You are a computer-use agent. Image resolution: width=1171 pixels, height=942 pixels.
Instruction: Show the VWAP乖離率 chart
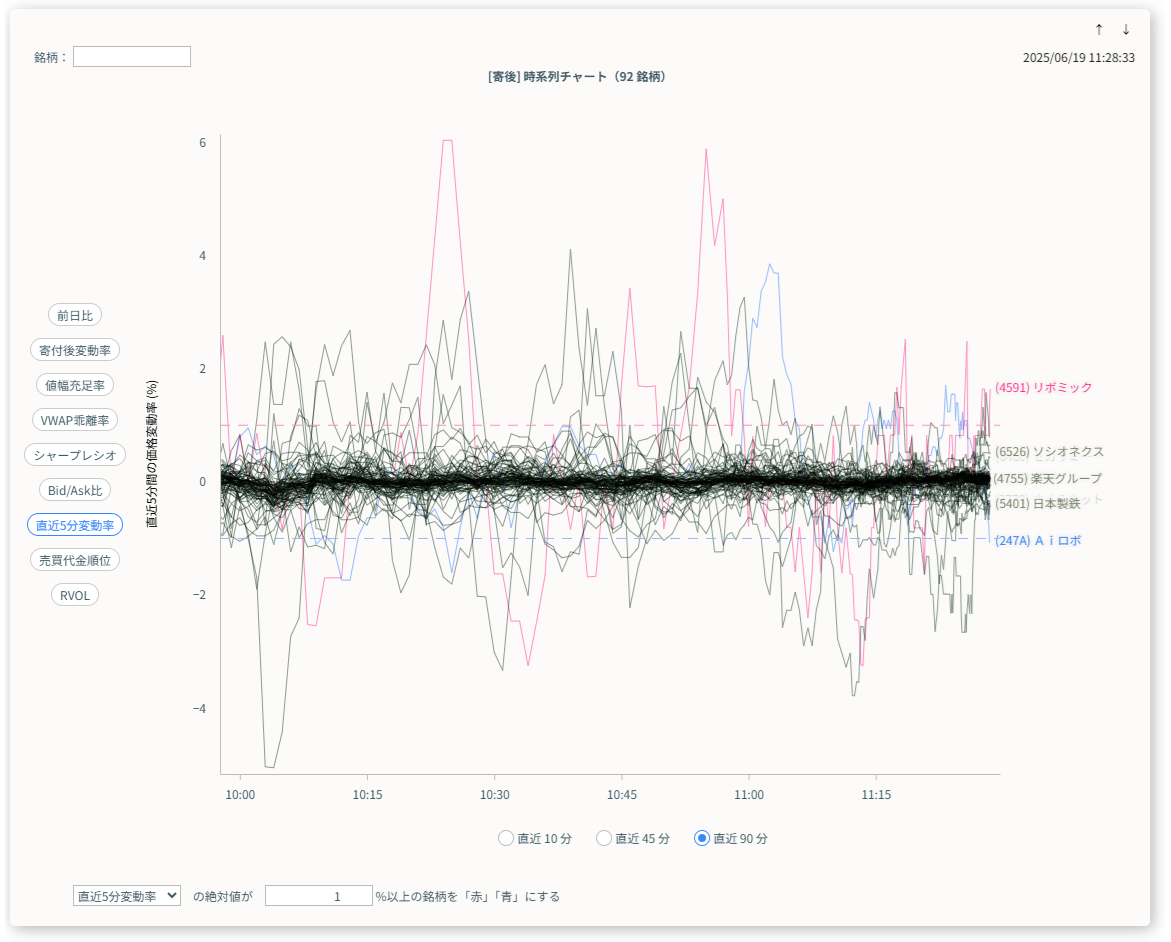pos(75,420)
